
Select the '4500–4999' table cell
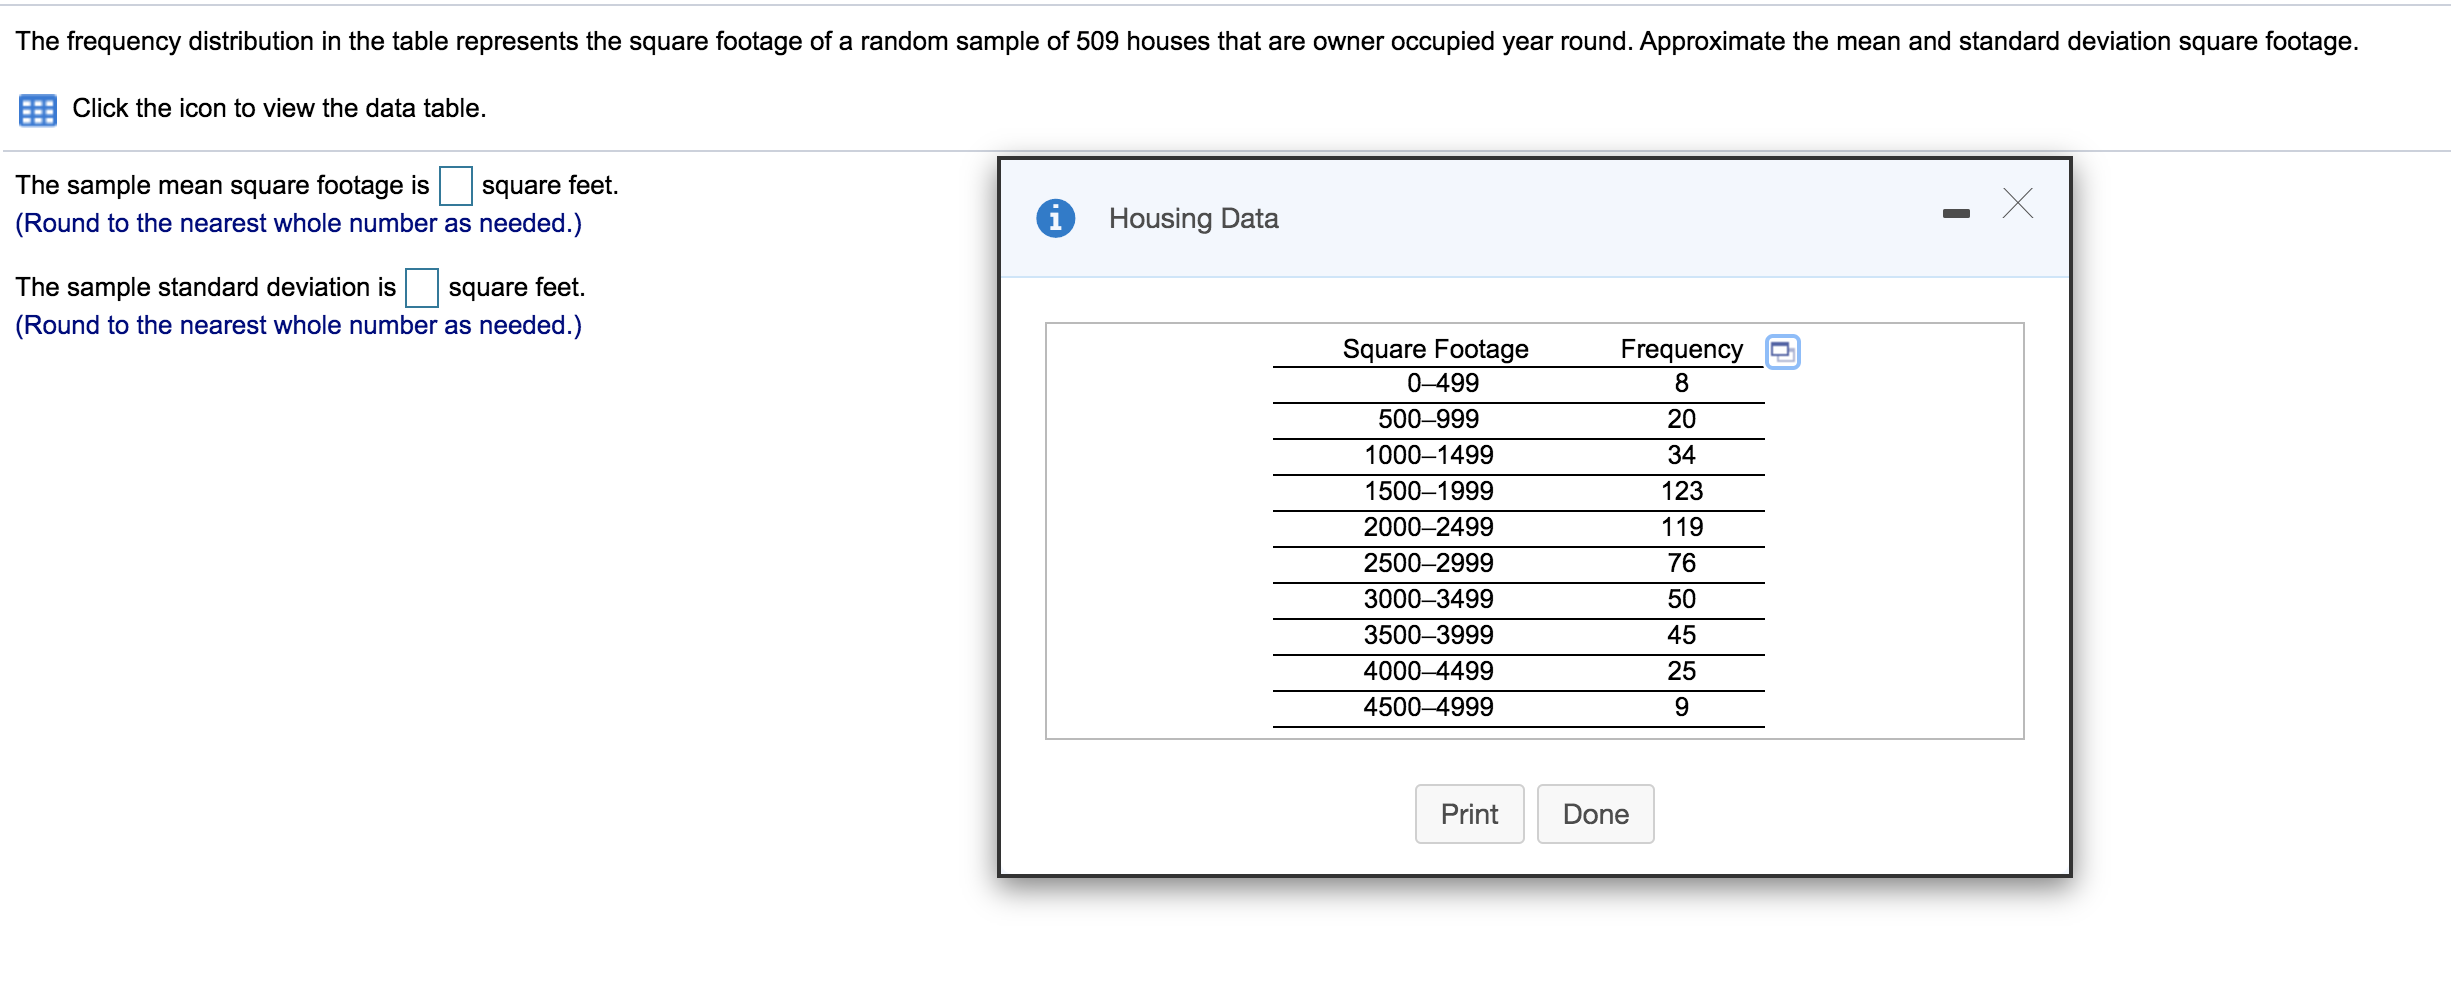(x=1428, y=707)
